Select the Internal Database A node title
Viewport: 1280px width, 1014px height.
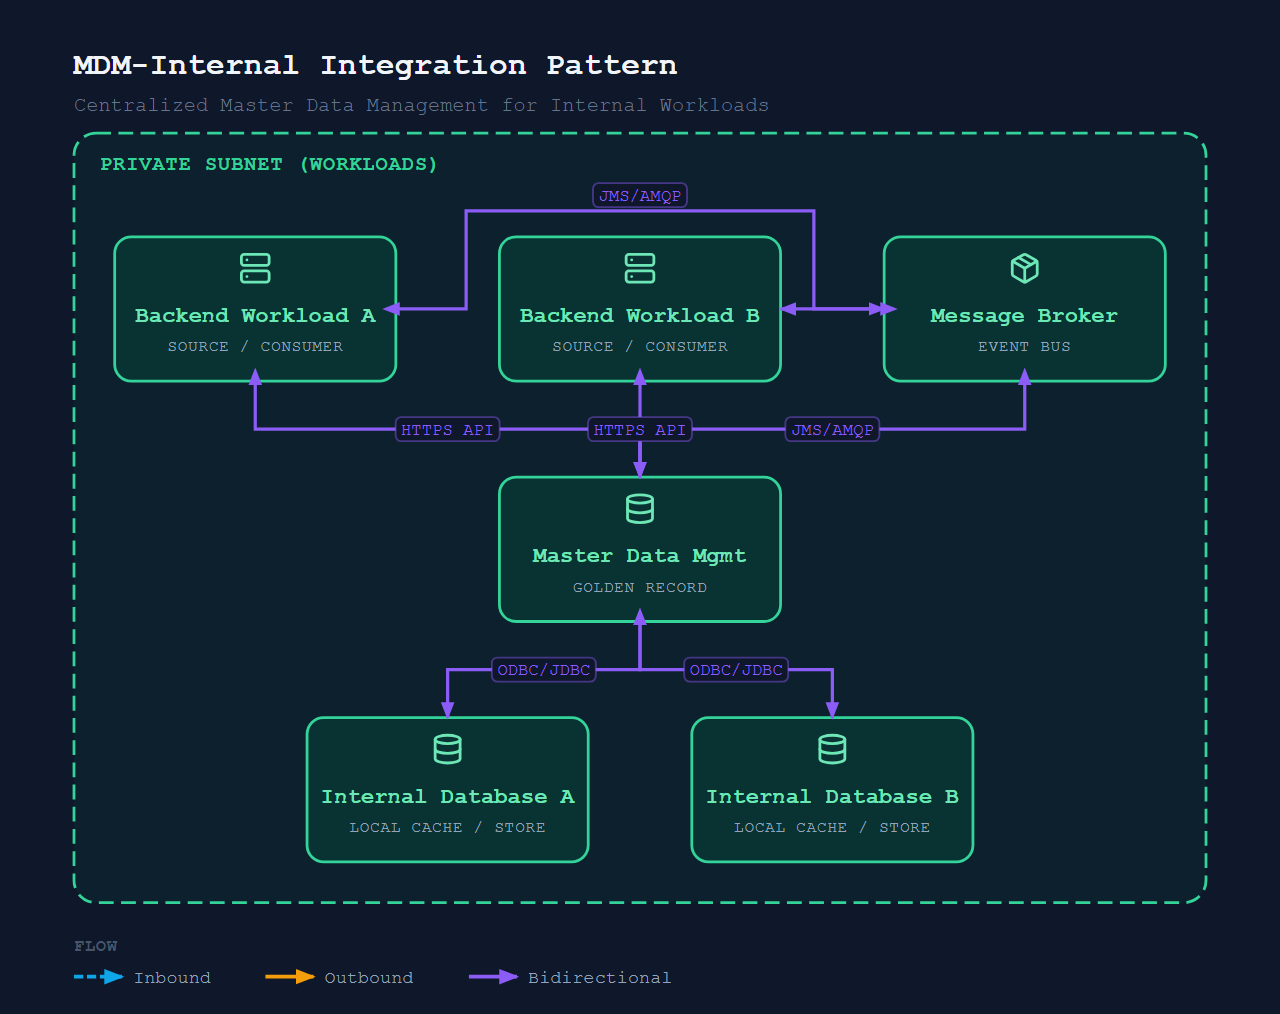448,797
